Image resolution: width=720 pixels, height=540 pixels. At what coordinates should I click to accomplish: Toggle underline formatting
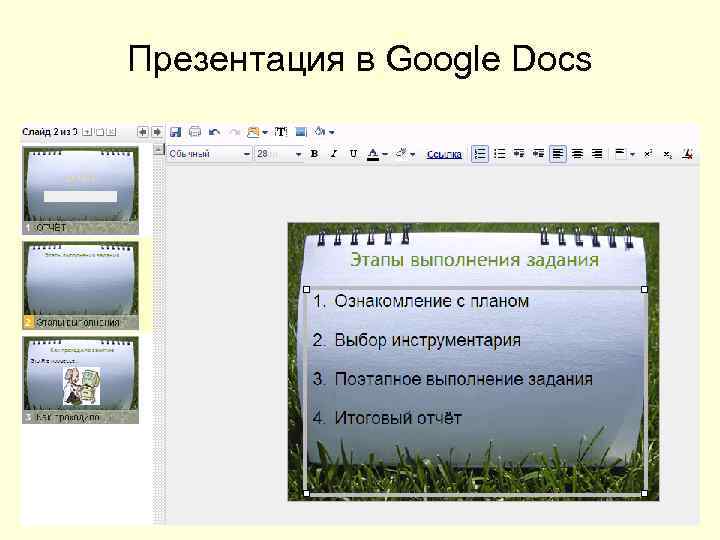click(353, 154)
